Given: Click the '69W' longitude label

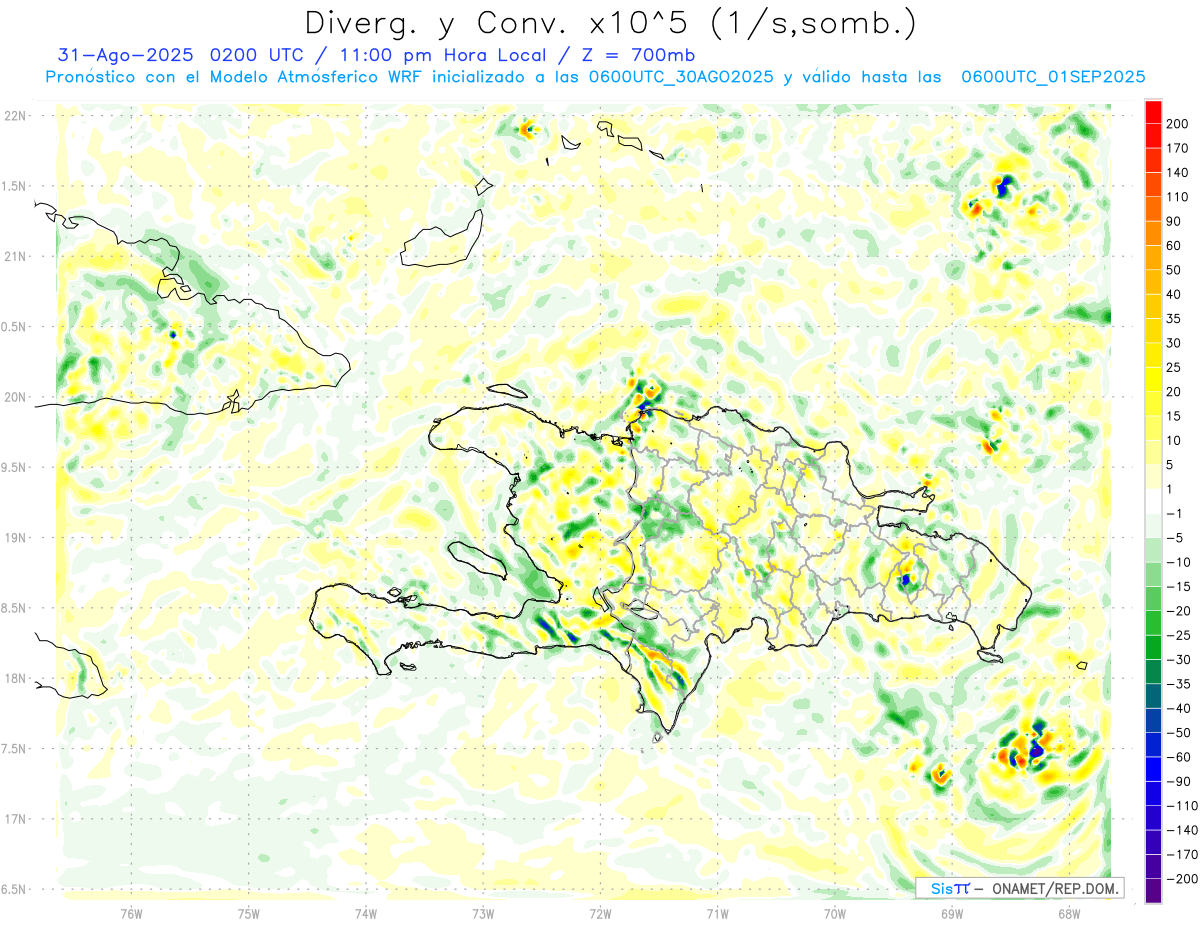Looking at the screenshot, I should [x=952, y=914].
